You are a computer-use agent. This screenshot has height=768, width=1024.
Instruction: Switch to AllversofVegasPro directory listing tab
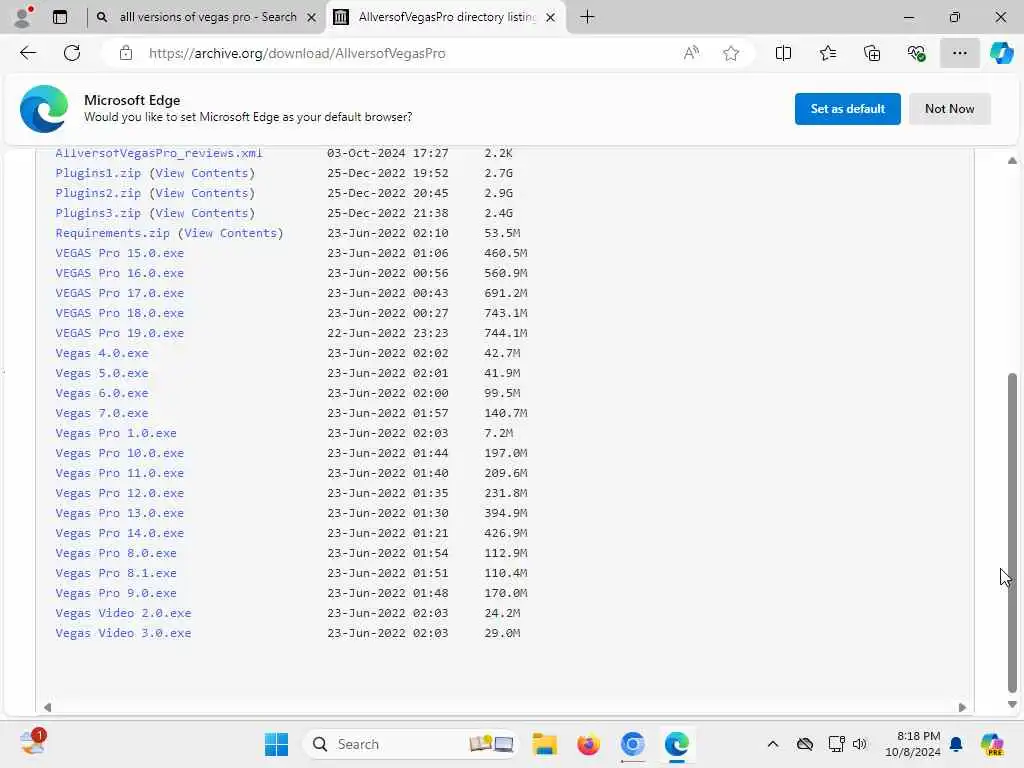click(447, 17)
